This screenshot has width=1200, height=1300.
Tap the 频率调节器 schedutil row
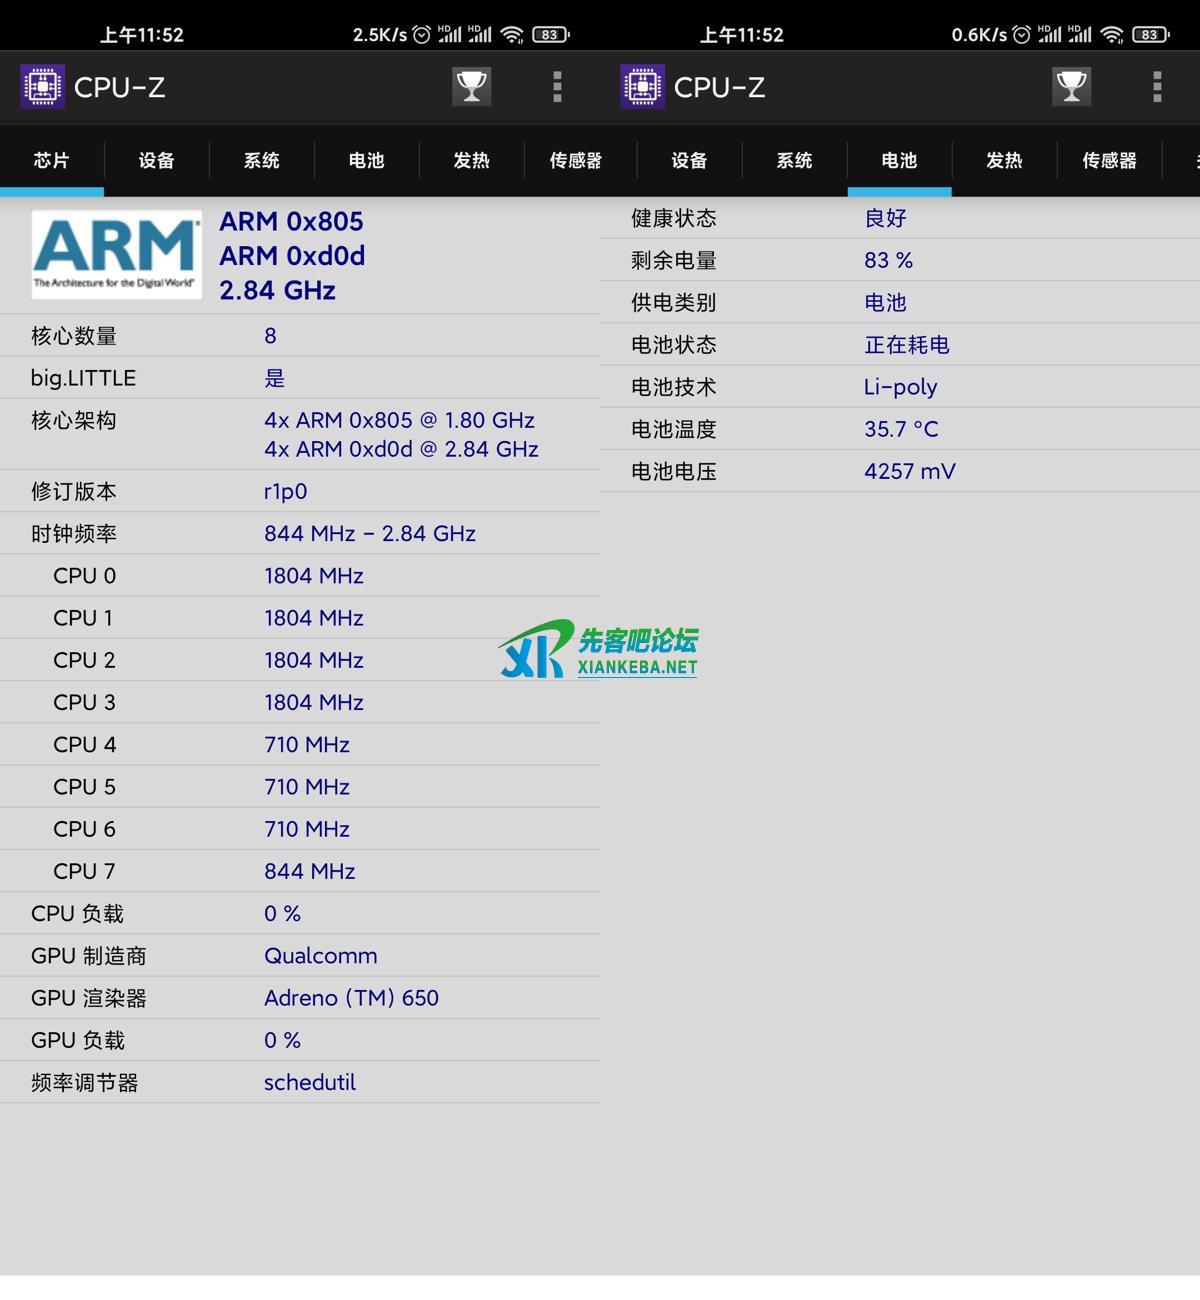click(300, 1082)
